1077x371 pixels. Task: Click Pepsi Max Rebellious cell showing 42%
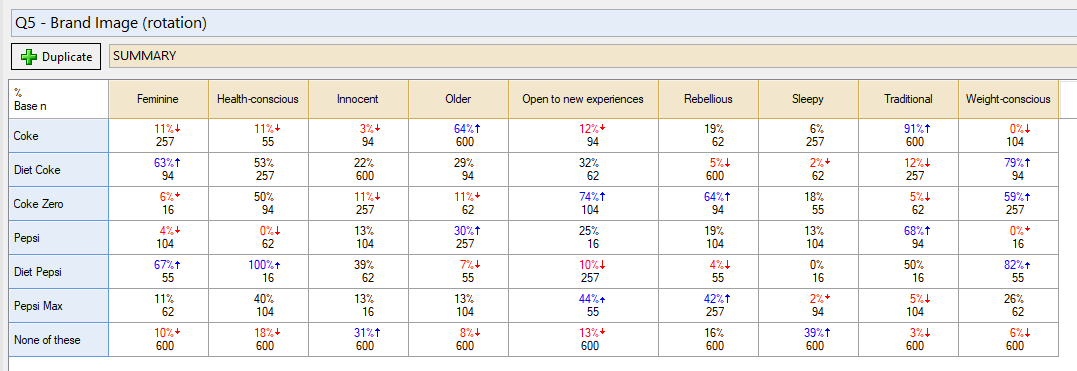[x=708, y=306]
